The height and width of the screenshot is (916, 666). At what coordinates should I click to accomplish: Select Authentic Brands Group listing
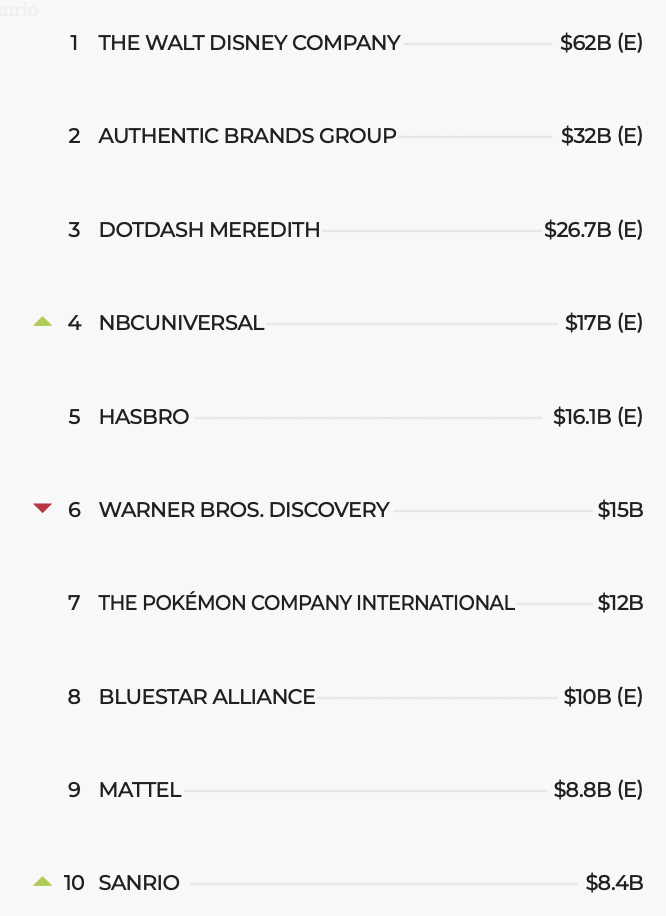tap(247, 136)
